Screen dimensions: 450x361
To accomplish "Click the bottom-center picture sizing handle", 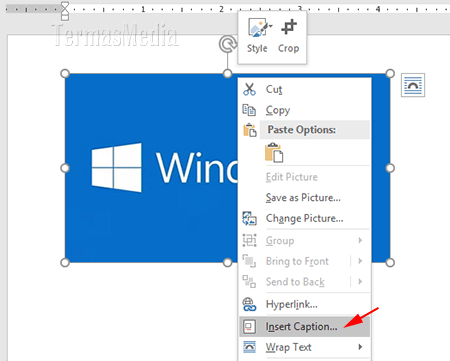I will 228,263.
